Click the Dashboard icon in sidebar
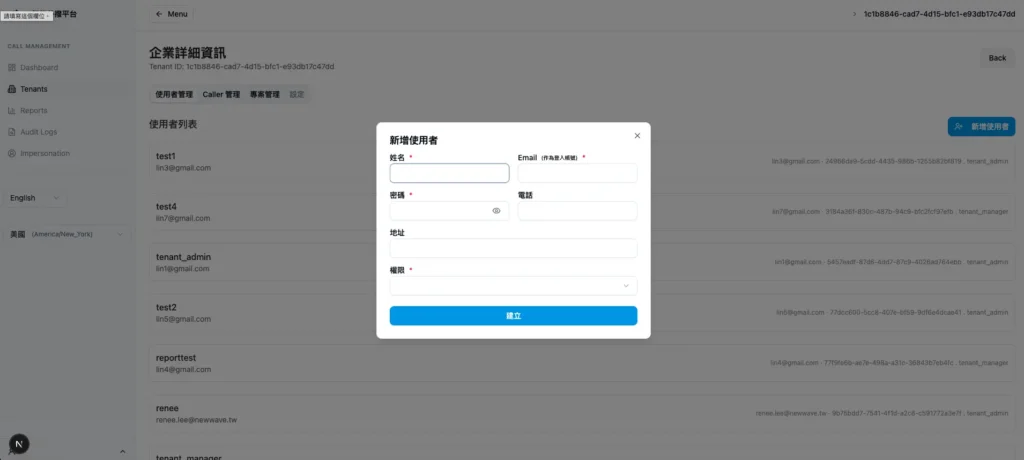 click(12, 67)
